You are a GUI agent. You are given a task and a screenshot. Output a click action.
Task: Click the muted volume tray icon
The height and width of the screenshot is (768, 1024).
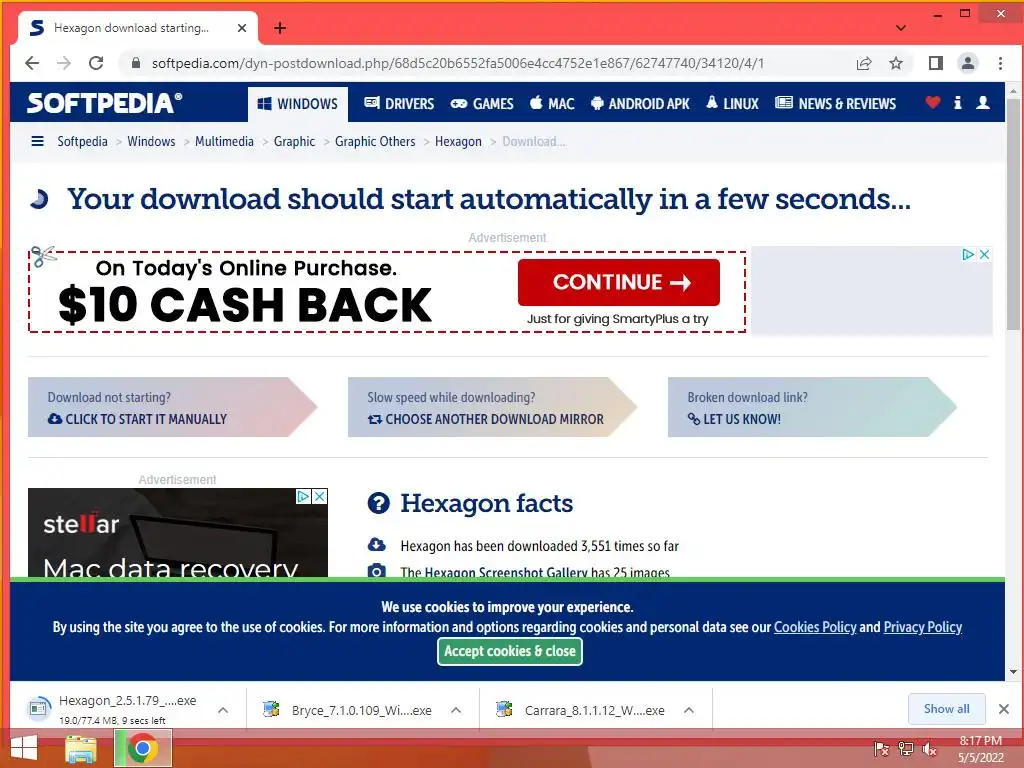[929, 749]
